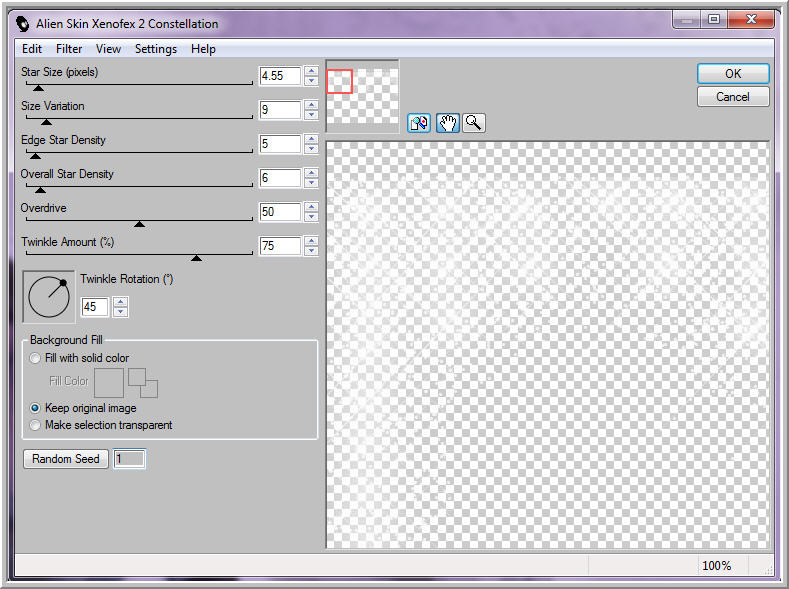The width and height of the screenshot is (789, 589).
Task: Click the Overall Star Density slider handle
Action: point(41,190)
